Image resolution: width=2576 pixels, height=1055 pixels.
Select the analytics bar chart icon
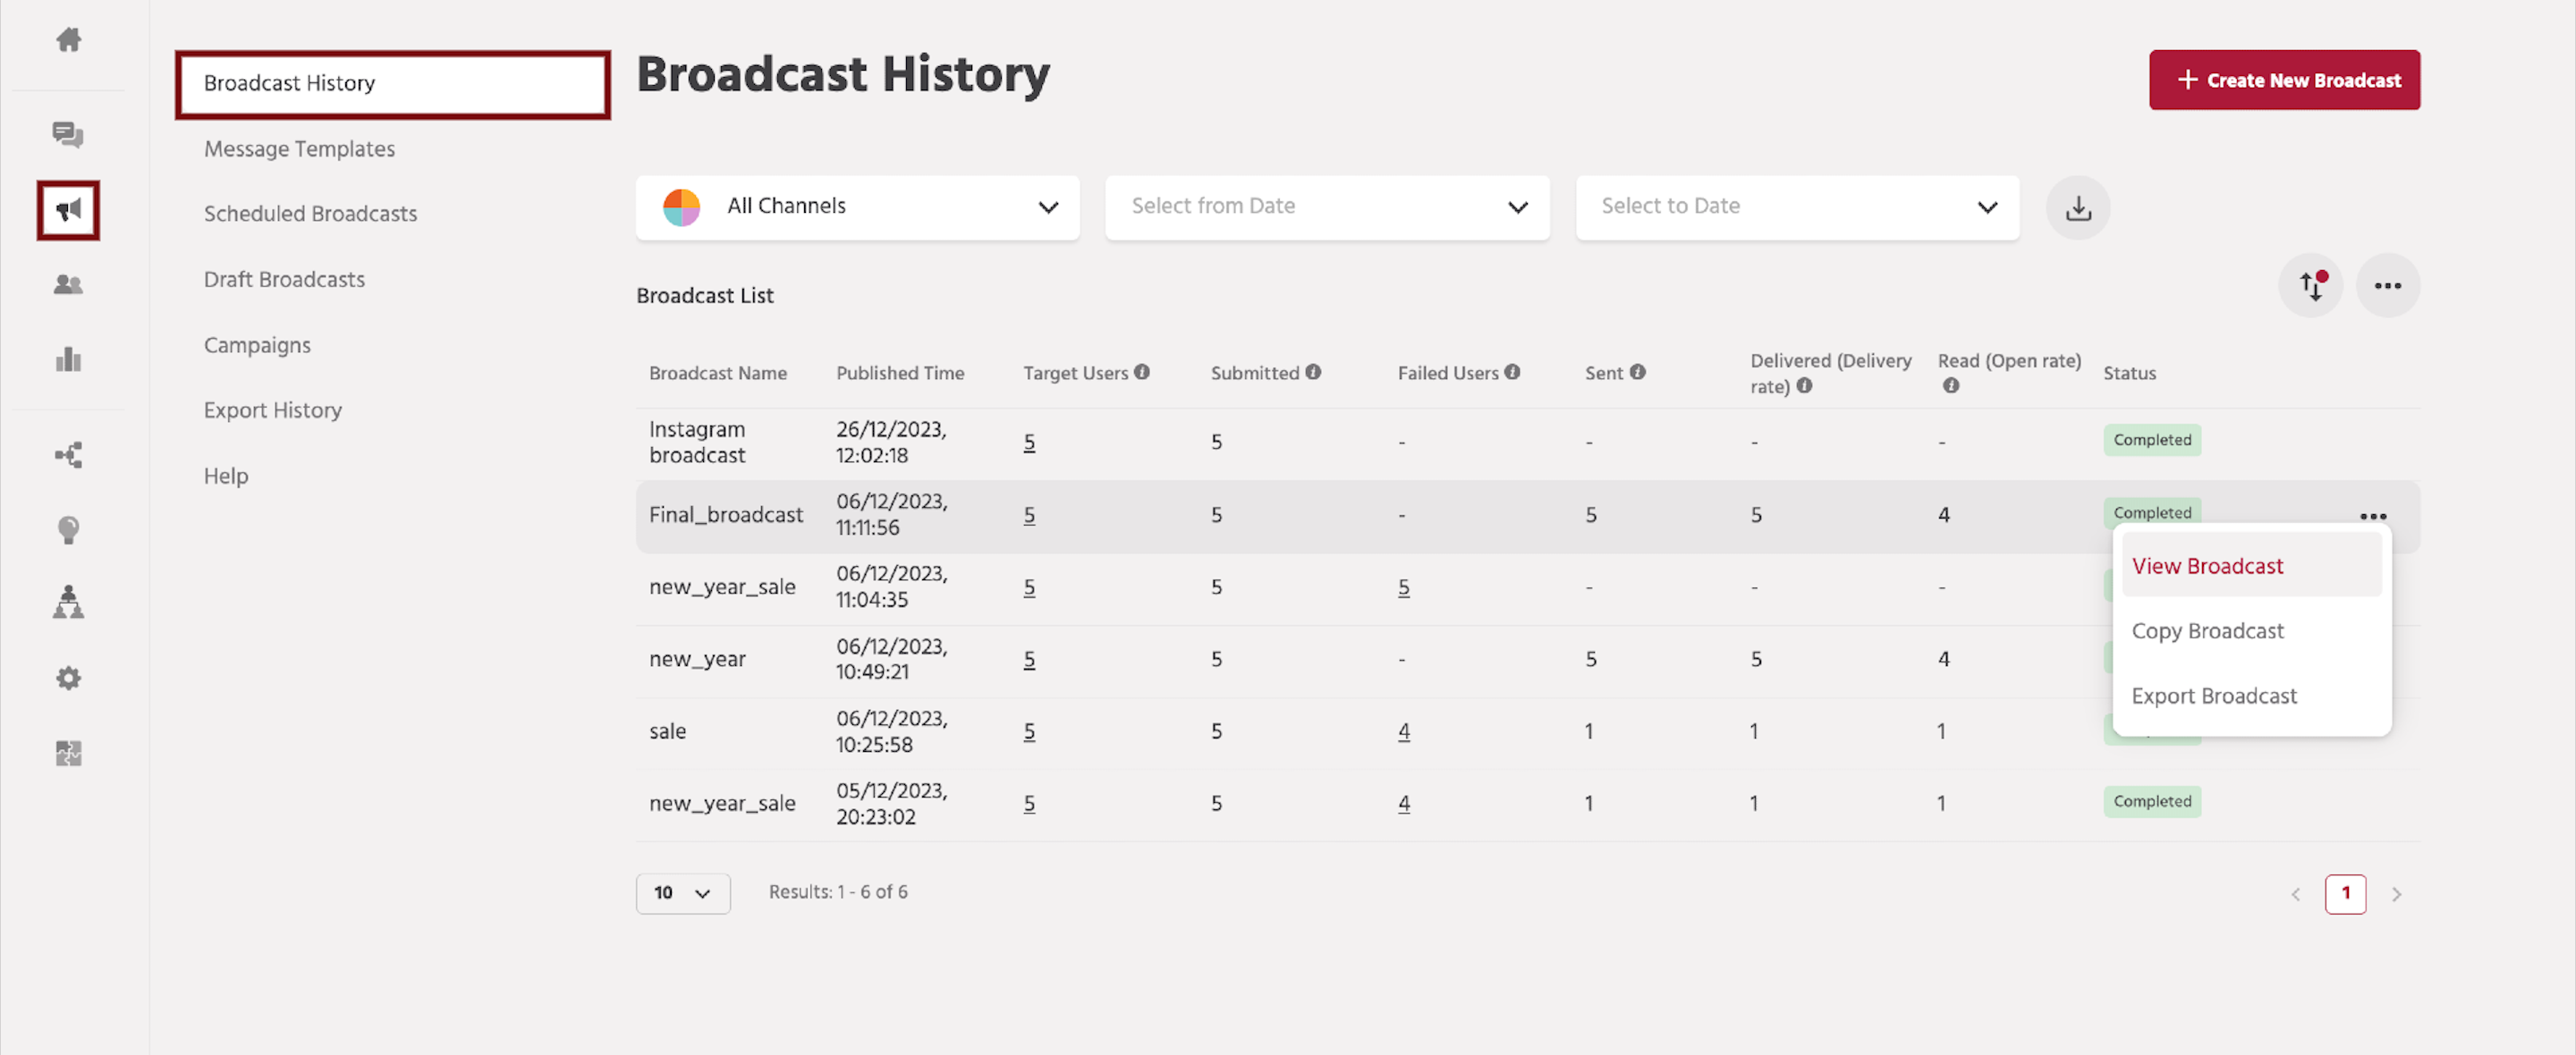(68, 359)
